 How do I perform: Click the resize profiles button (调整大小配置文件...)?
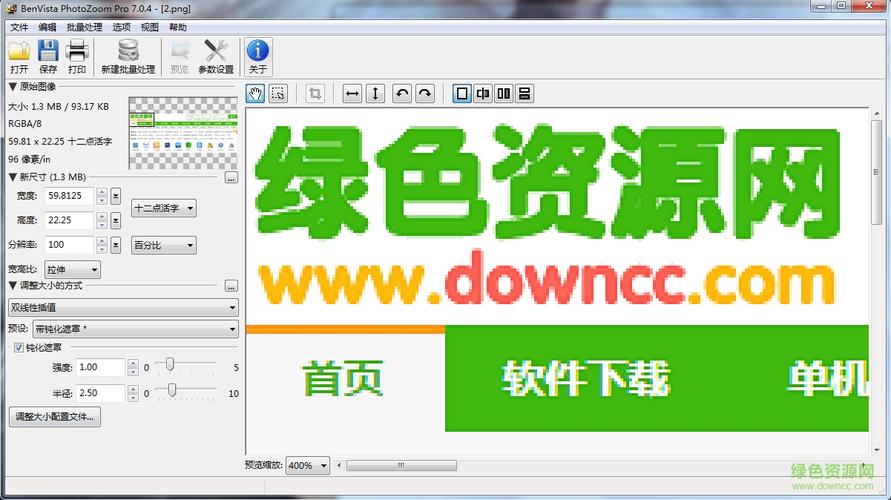coord(55,416)
